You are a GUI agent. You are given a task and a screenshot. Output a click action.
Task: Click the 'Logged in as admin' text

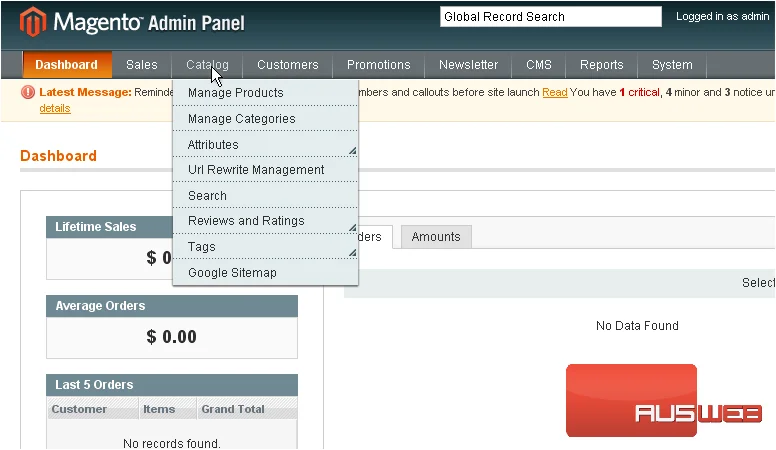pos(723,16)
